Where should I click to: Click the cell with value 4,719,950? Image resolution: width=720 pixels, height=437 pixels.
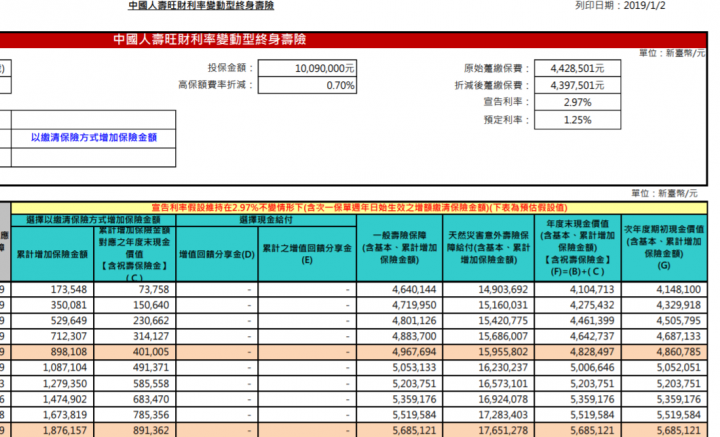pos(399,305)
